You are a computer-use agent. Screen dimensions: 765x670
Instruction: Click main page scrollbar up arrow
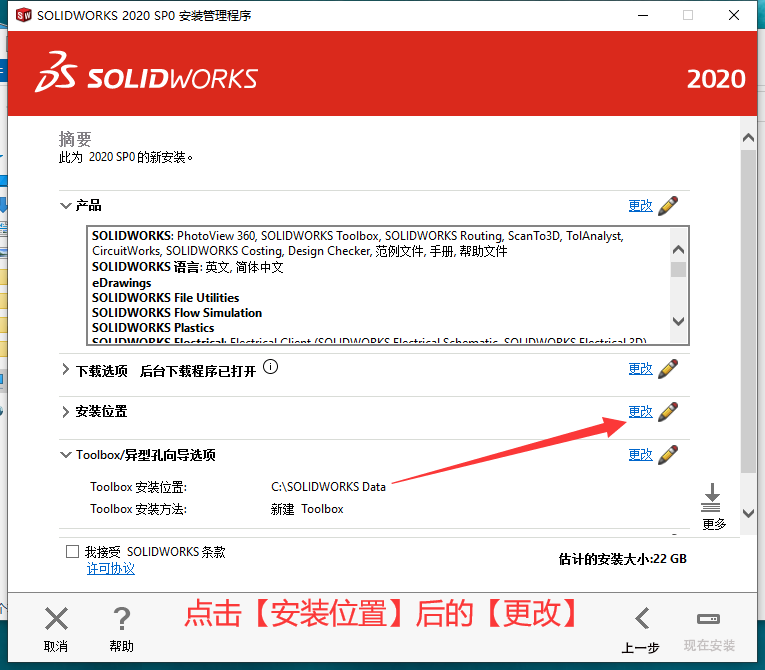tap(748, 138)
